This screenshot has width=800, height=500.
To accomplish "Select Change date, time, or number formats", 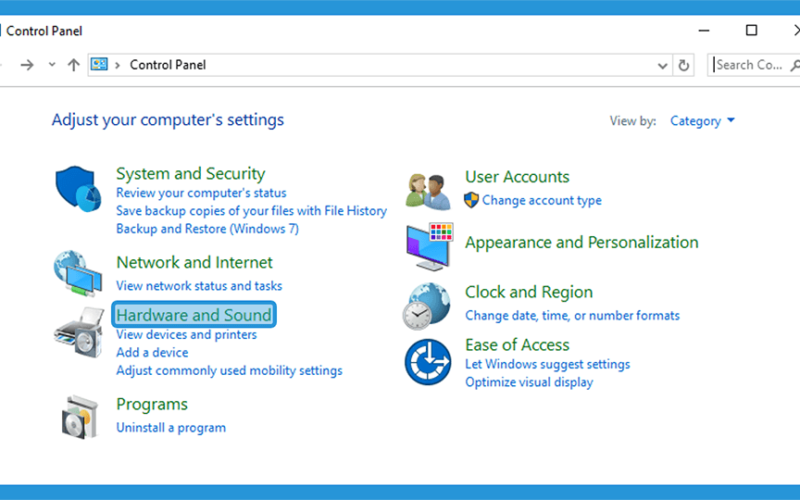I will coord(572,316).
